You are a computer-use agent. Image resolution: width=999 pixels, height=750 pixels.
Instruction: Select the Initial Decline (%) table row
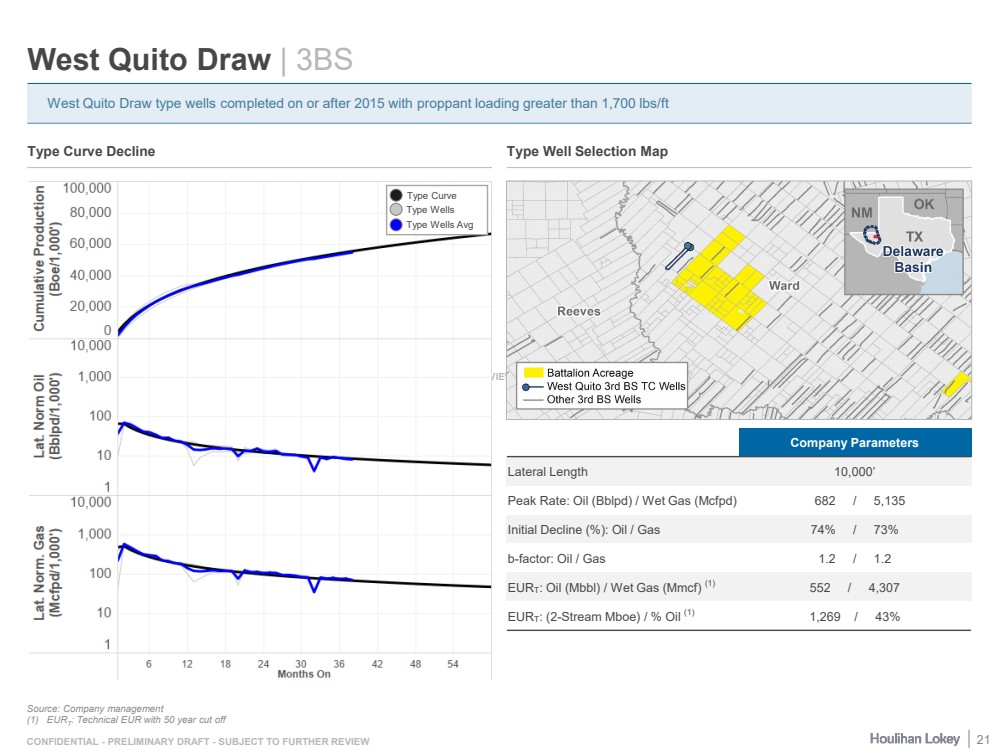point(738,529)
